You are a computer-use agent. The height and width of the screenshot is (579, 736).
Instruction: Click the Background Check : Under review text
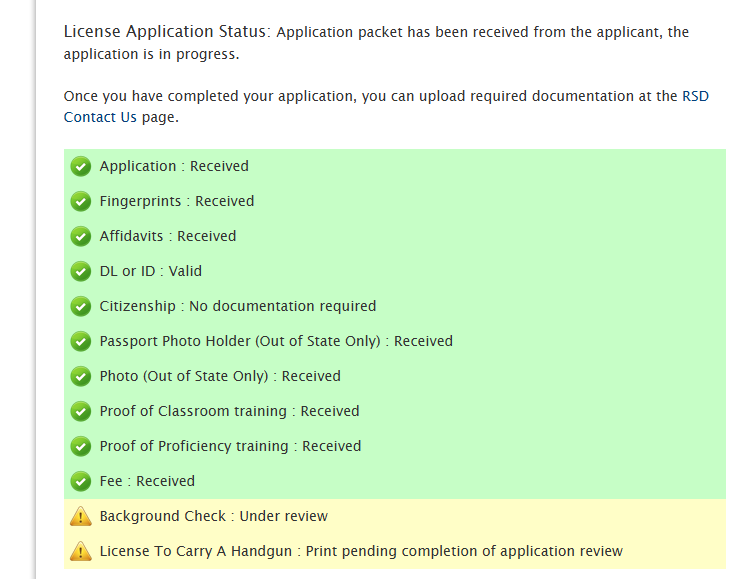(213, 516)
